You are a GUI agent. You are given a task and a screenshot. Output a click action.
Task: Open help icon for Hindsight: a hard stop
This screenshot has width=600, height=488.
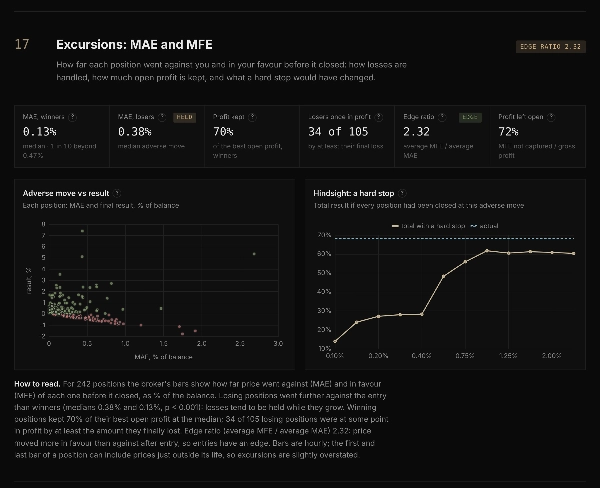point(402,193)
